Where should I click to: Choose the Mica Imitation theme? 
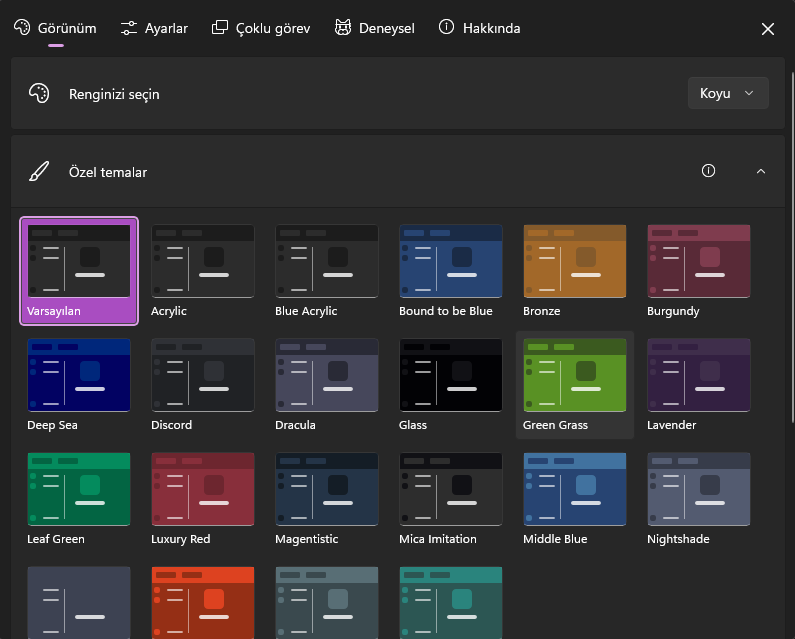[451, 500]
